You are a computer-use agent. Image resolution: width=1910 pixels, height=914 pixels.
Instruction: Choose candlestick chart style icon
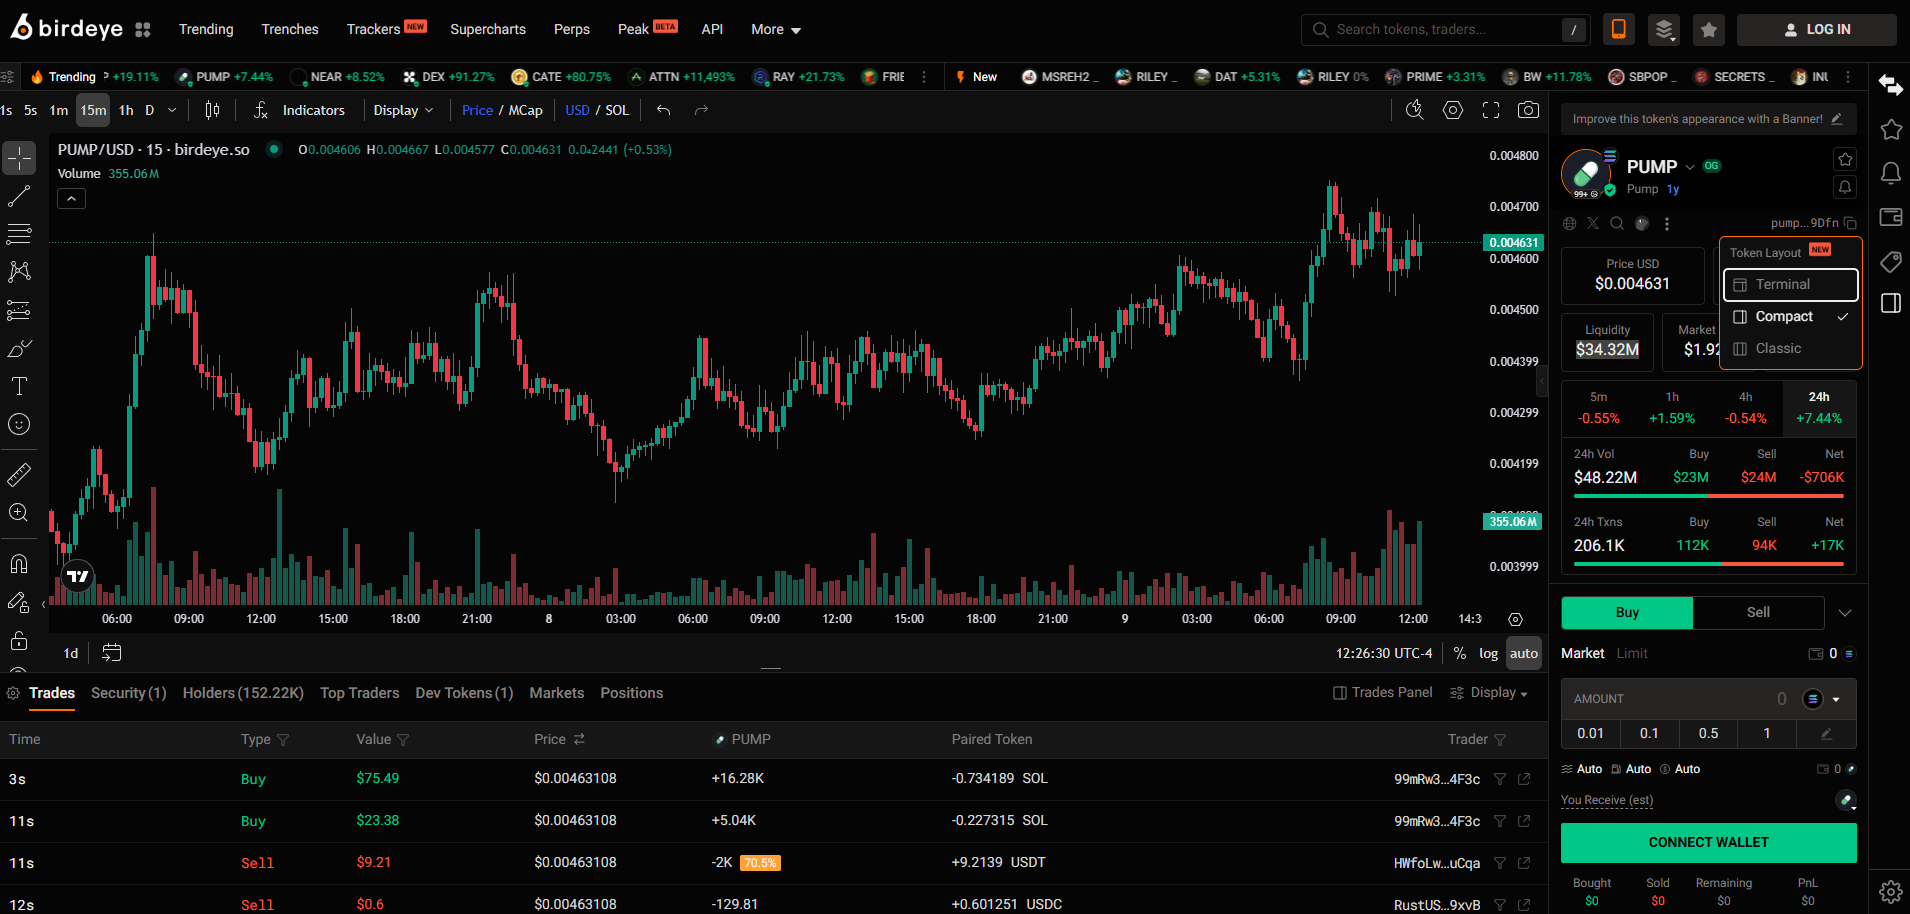(x=212, y=110)
